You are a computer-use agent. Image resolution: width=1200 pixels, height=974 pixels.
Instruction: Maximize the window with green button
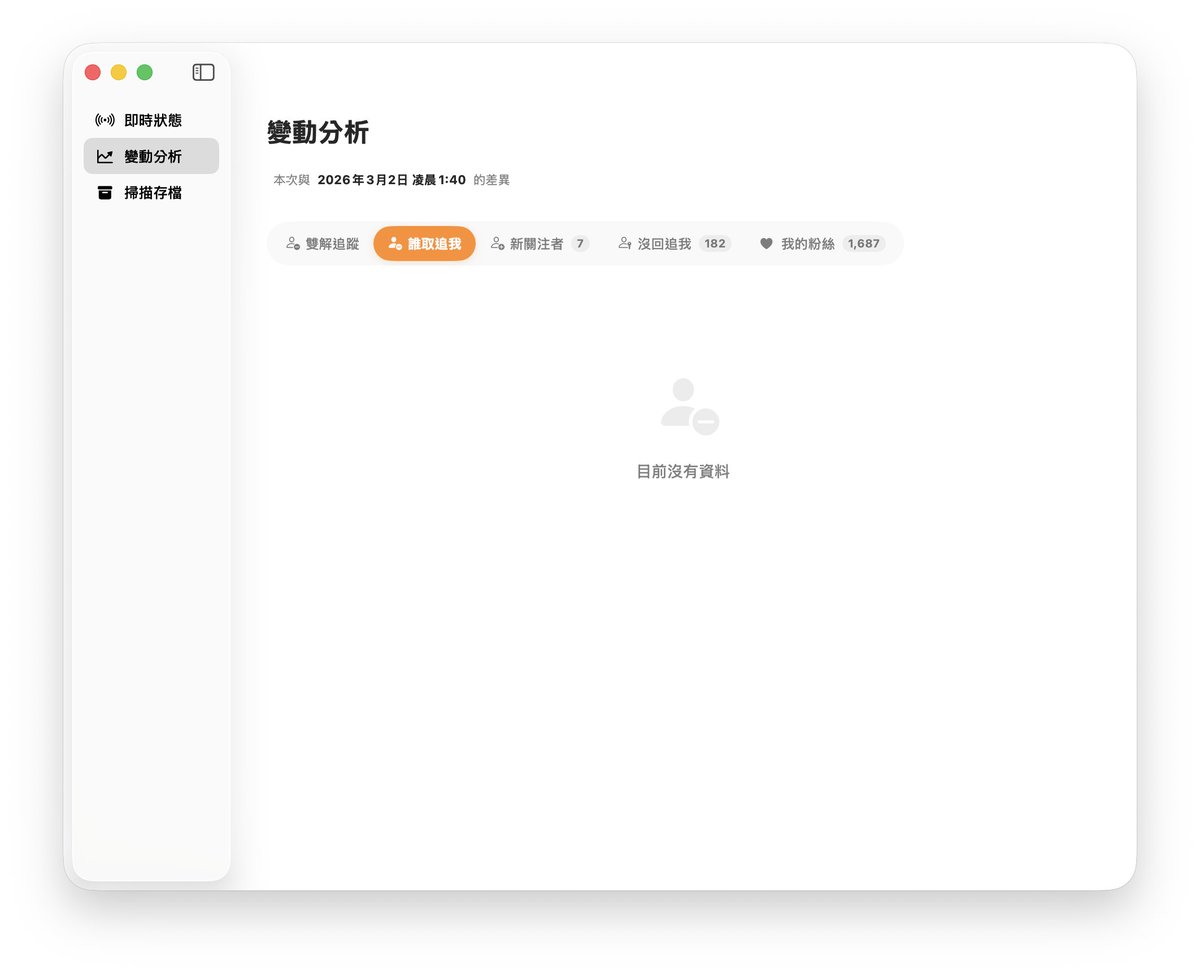(145, 72)
